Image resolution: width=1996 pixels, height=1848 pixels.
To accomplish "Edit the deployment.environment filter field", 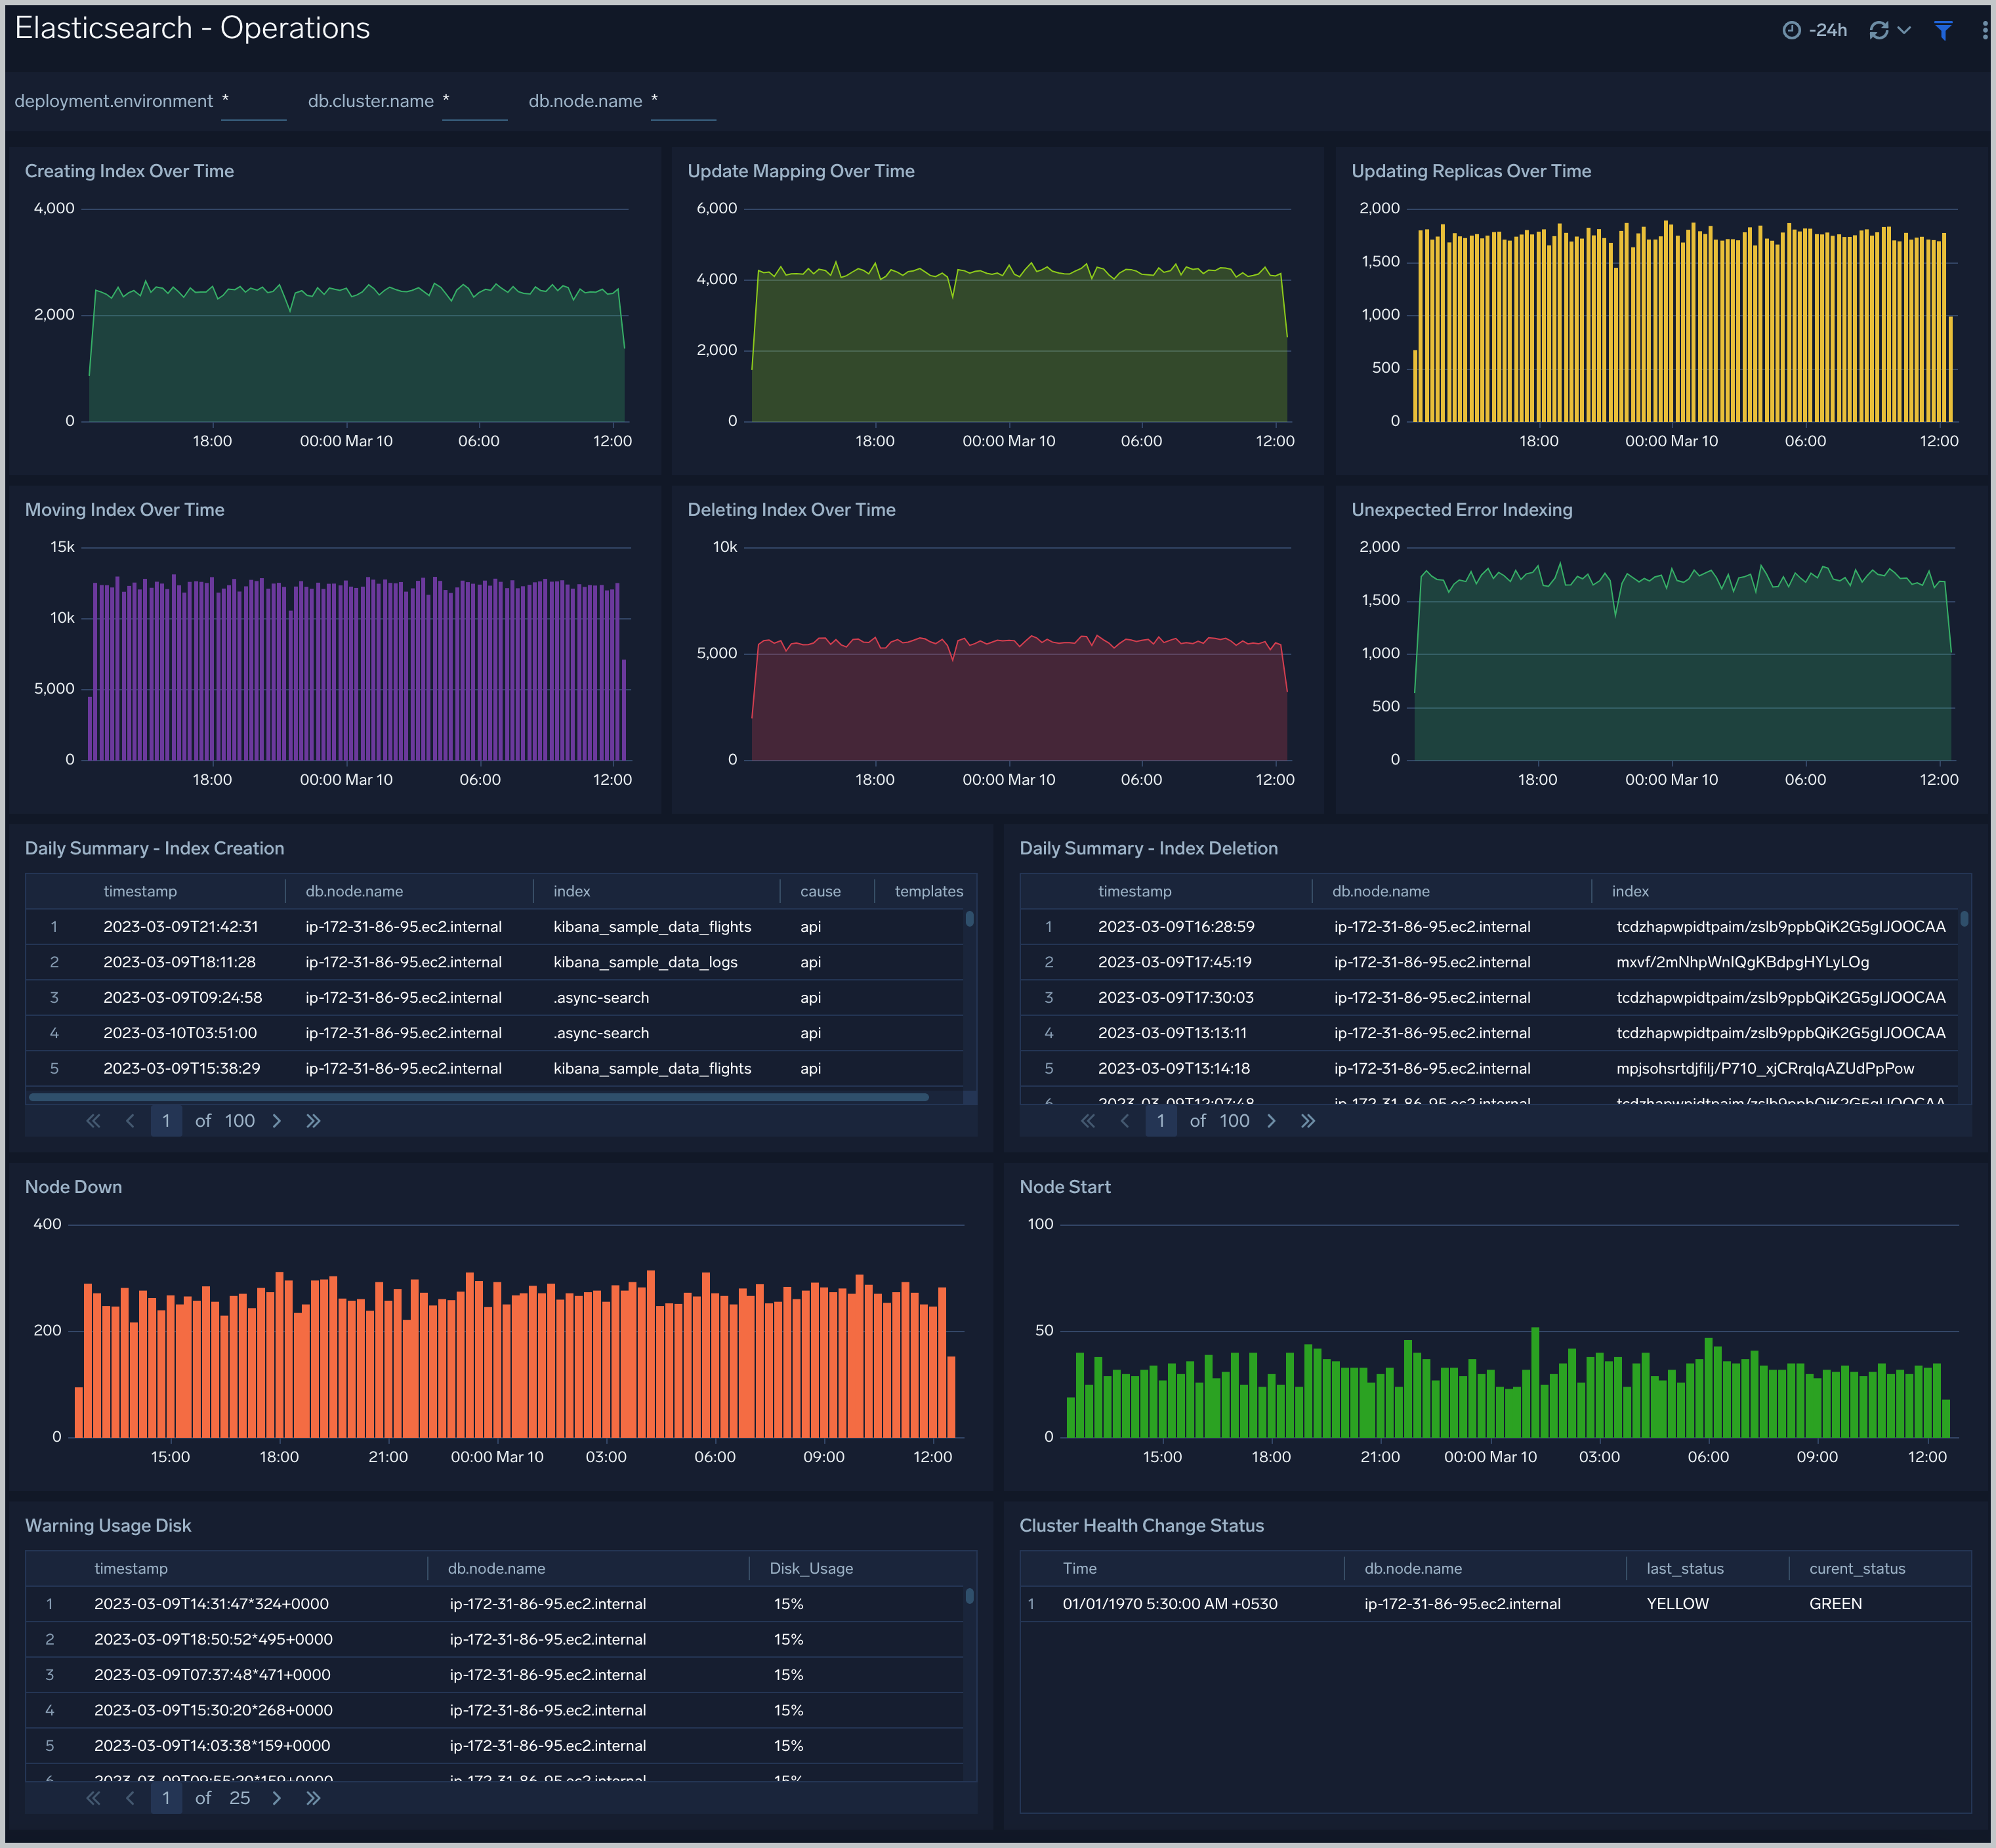I will coord(253,102).
